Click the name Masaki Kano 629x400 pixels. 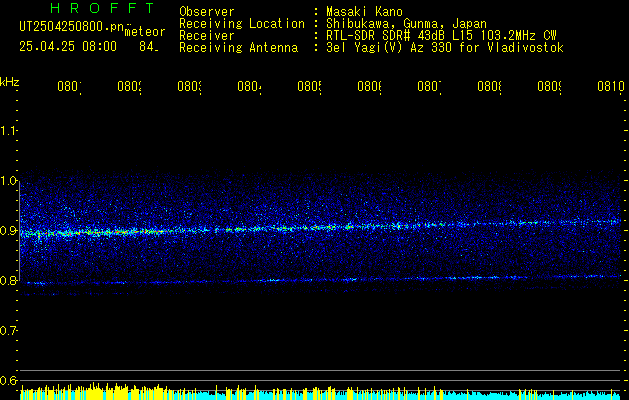(x=364, y=12)
